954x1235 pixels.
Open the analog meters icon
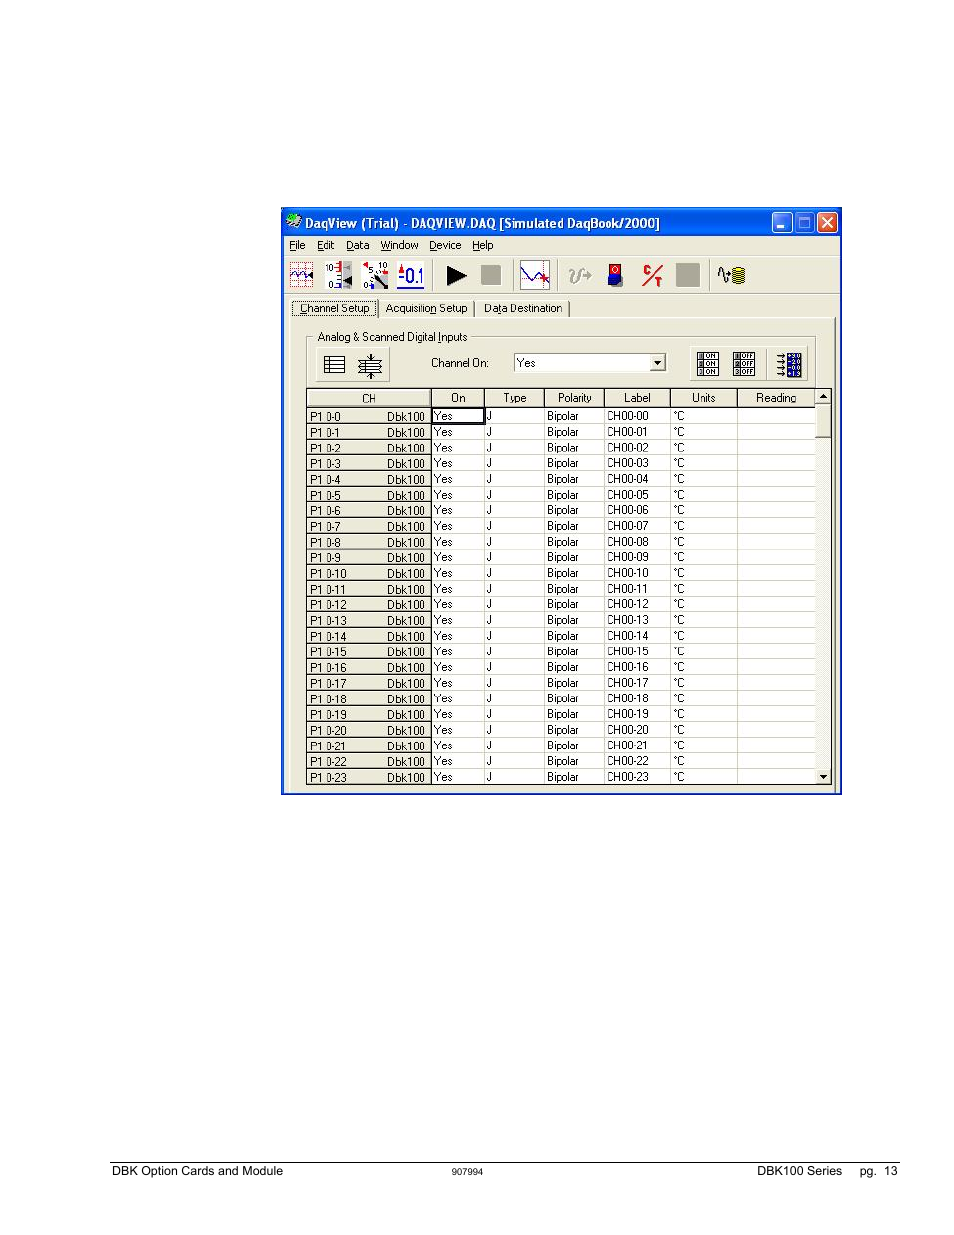pyautogui.click(x=375, y=275)
